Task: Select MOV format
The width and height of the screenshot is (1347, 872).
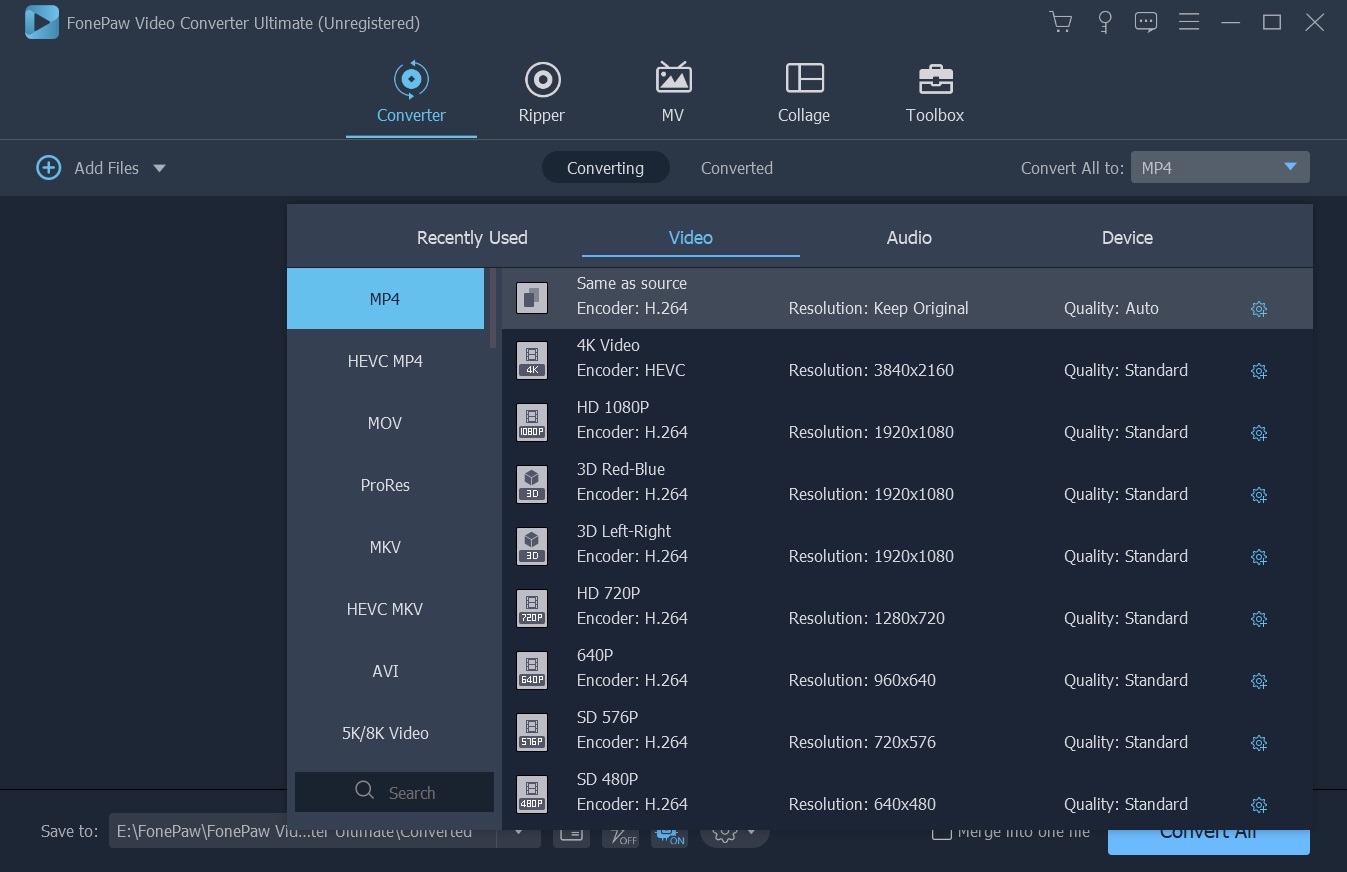Action: [385, 423]
